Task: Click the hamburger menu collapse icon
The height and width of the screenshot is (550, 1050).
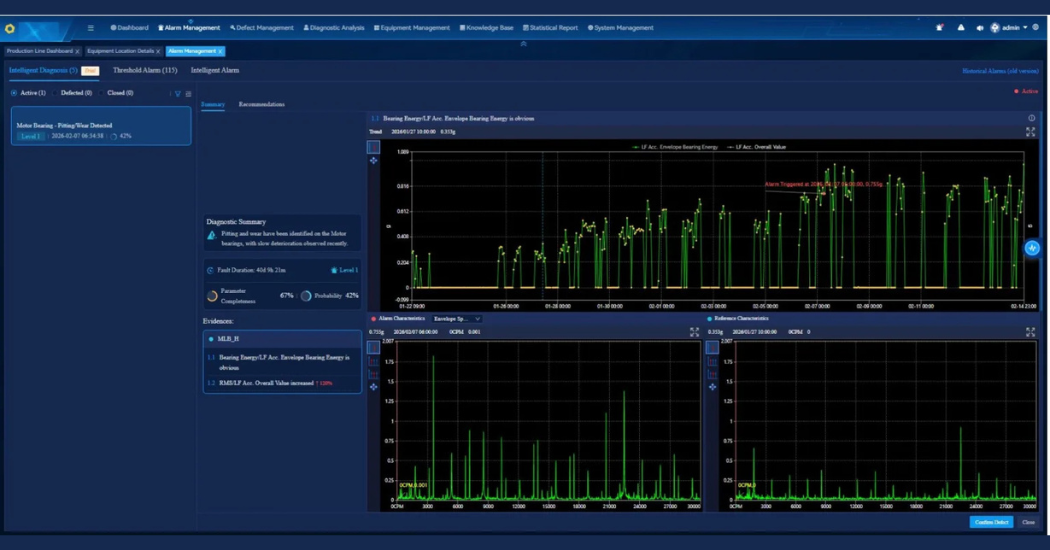Action: point(91,28)
